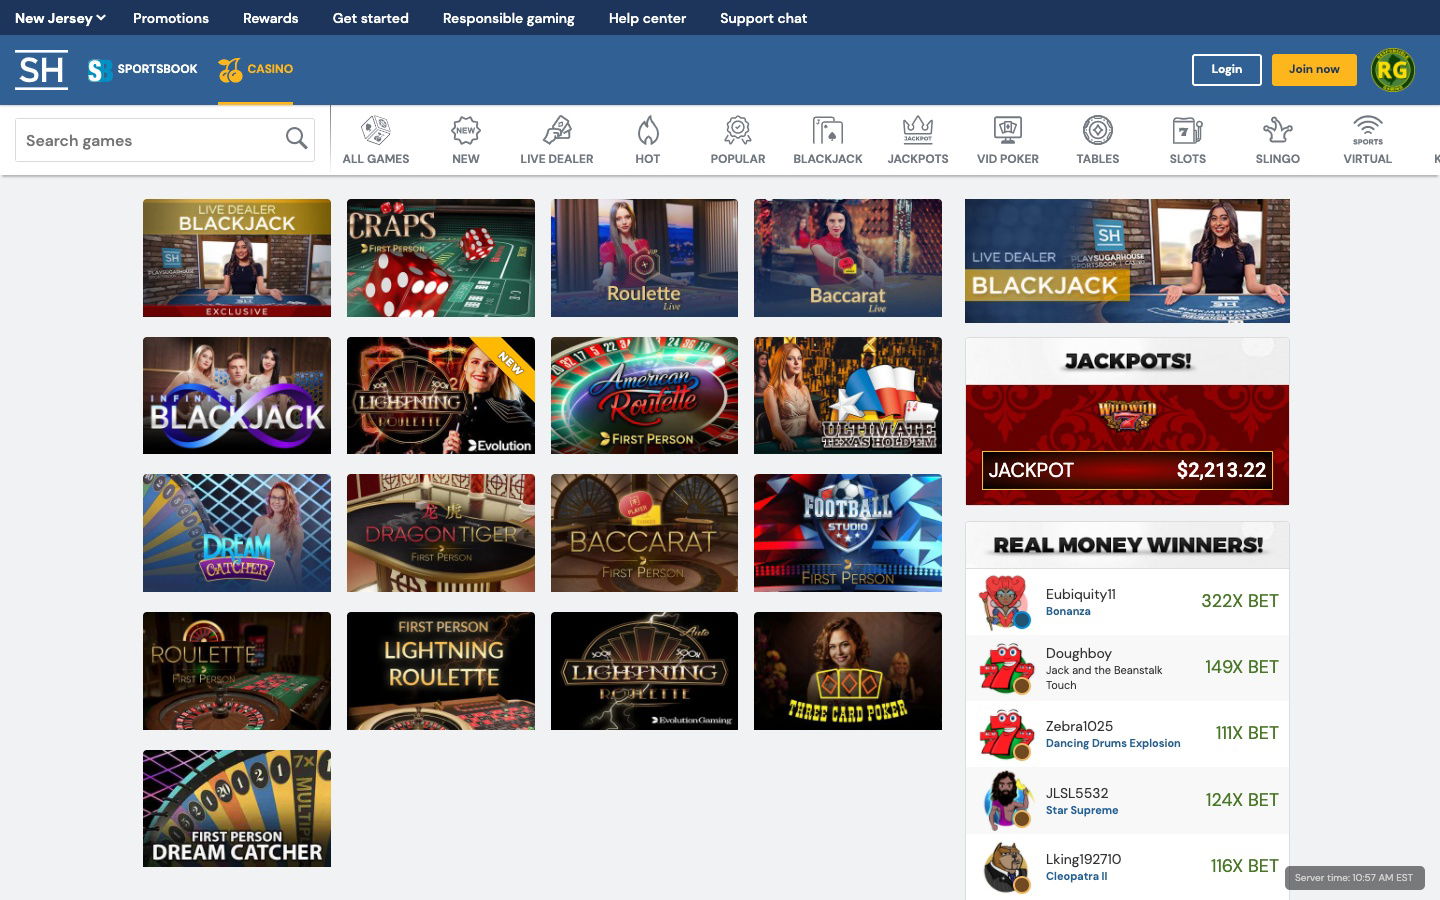
Task: Switch to the Sportsbook tab
Action: pyautogui.click(x=141, y=69)
